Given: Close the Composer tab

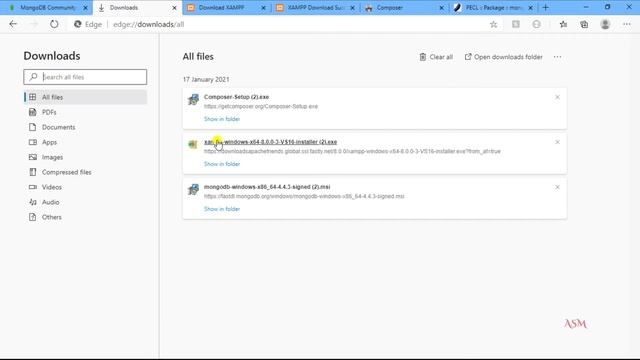Looking at the screenshot, I should pyautogui.click(x=441, y=8).
